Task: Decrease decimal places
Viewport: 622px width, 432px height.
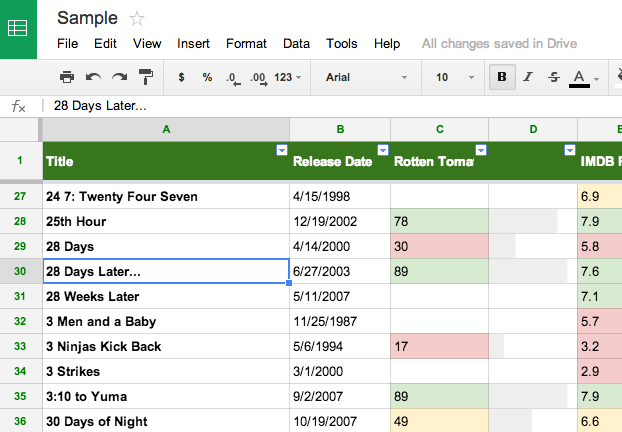Action: tap(232, 77)
